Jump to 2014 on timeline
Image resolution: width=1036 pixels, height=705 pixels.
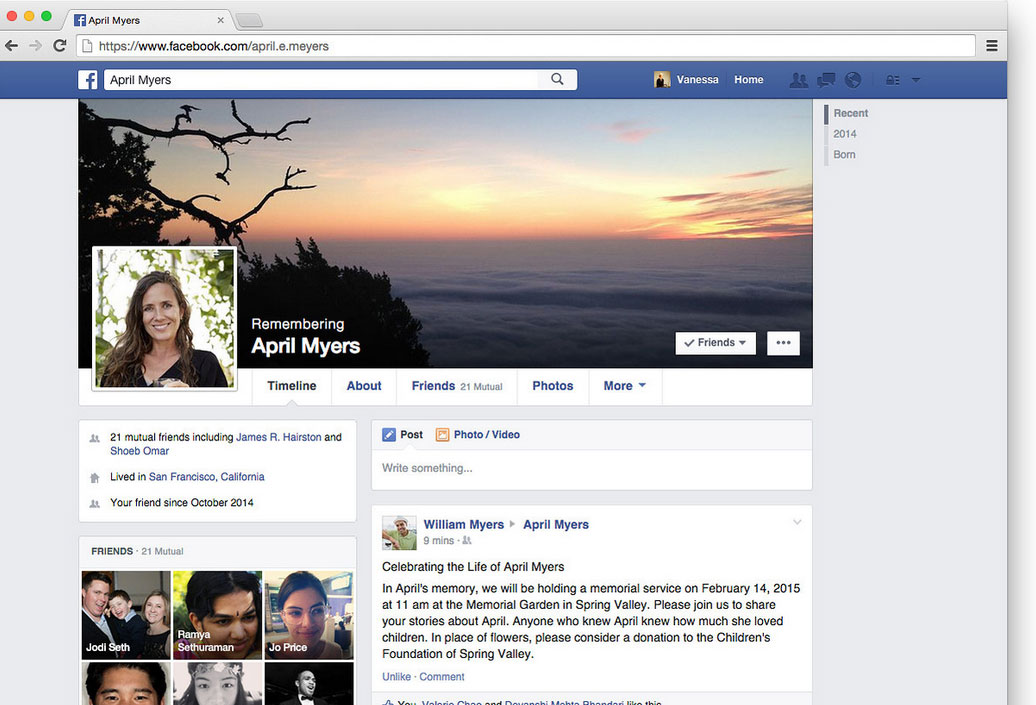845,134
